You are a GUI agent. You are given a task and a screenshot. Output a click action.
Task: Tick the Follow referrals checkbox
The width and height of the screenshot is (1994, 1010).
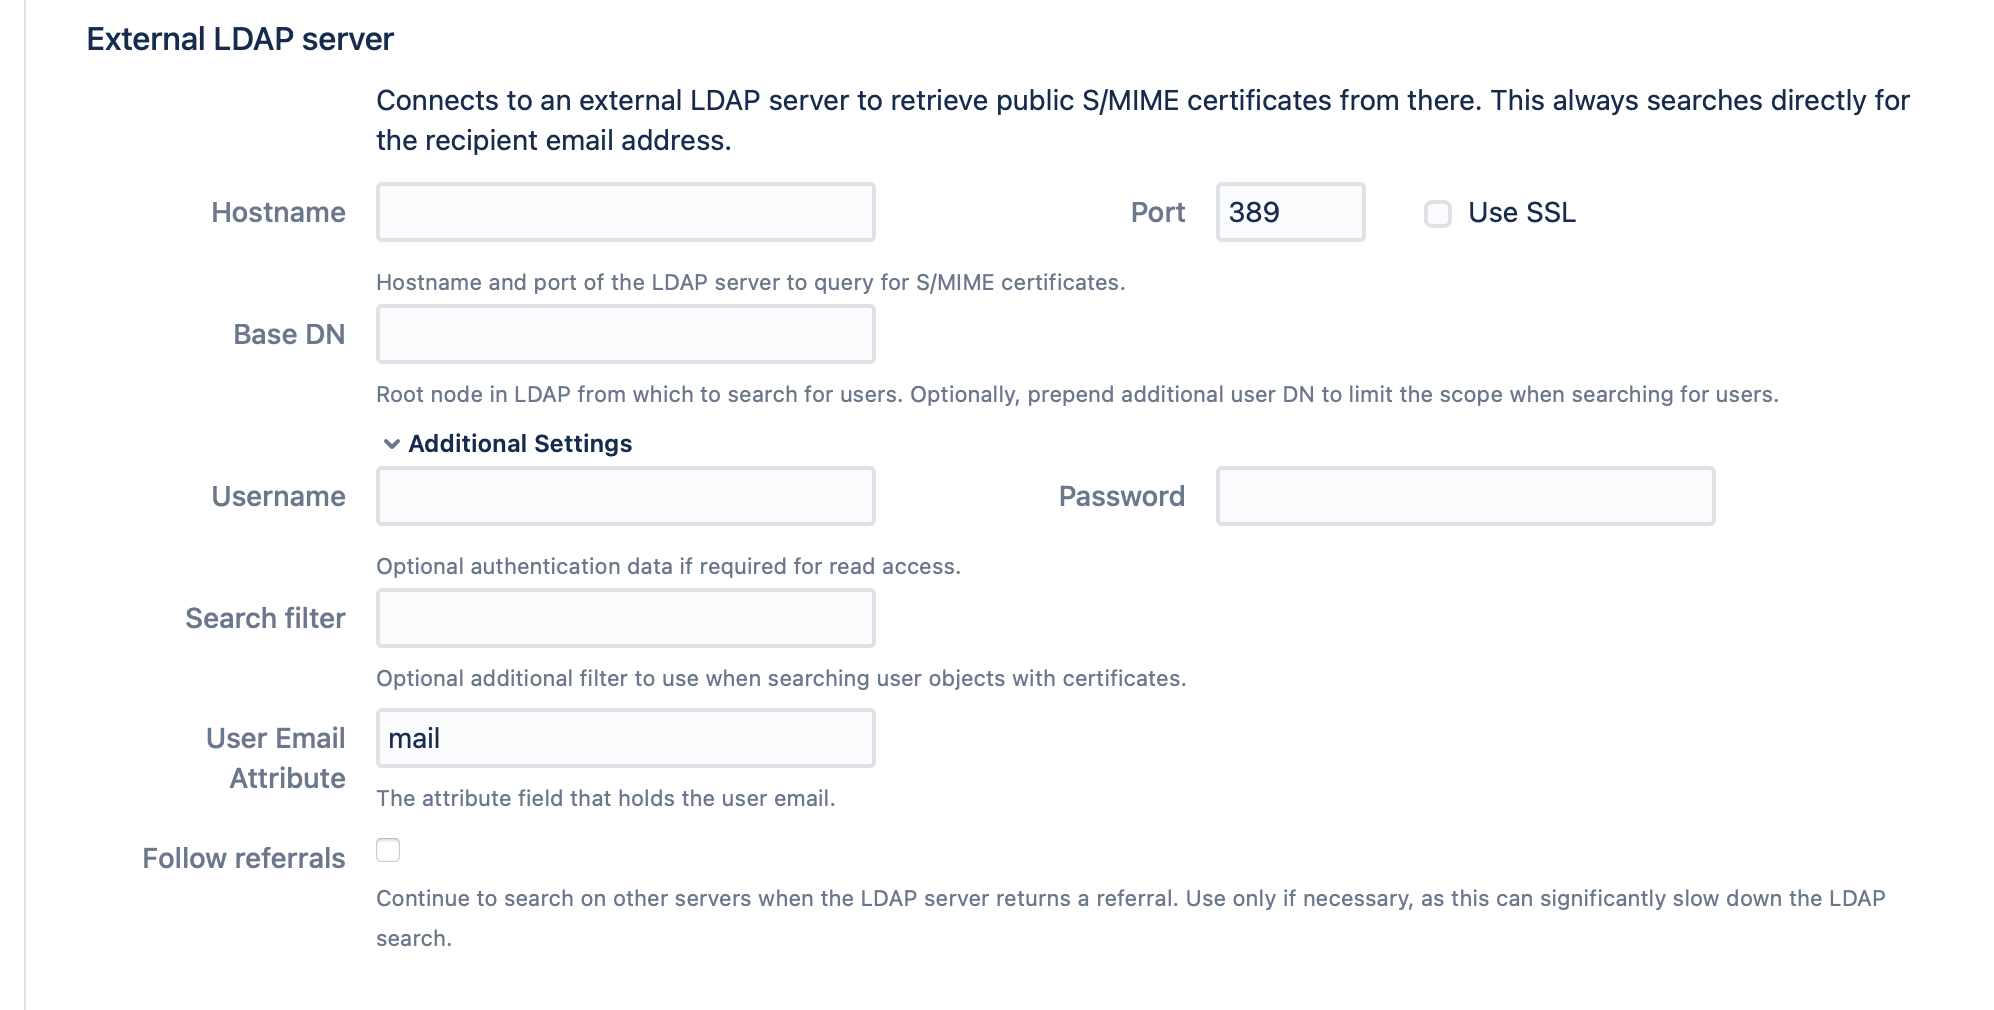tap(388, 850)
